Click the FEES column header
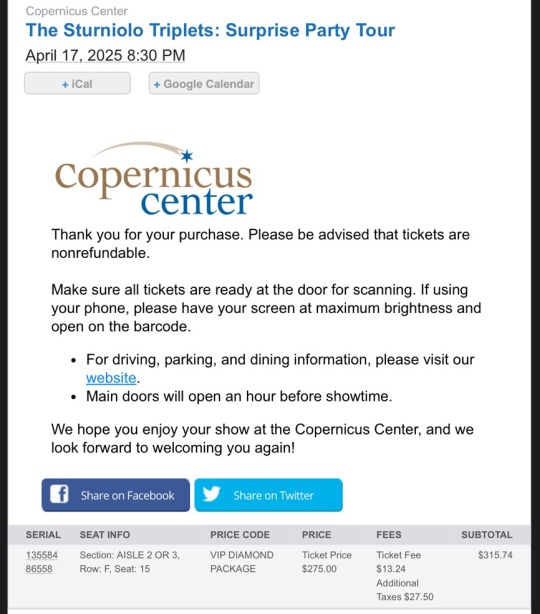This screenshot has width=540, height=614. 388,535
